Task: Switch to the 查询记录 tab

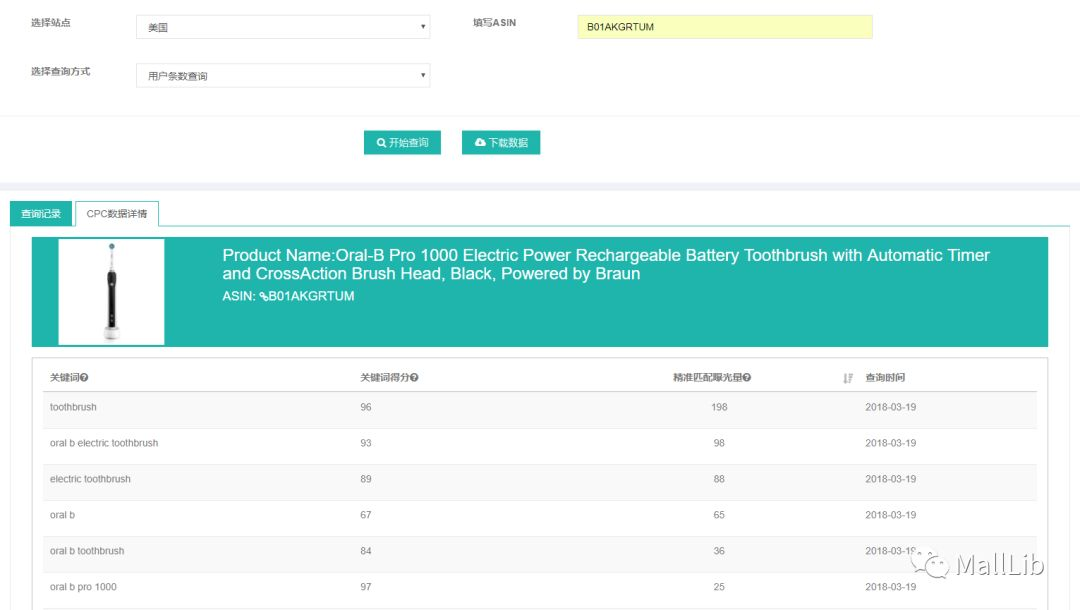Action: click(x=41, y=213)
